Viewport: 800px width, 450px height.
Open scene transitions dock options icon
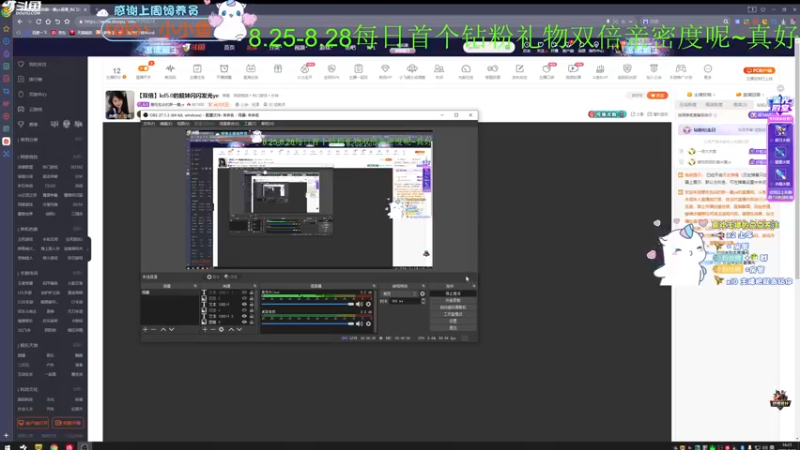tap(423, 286)
